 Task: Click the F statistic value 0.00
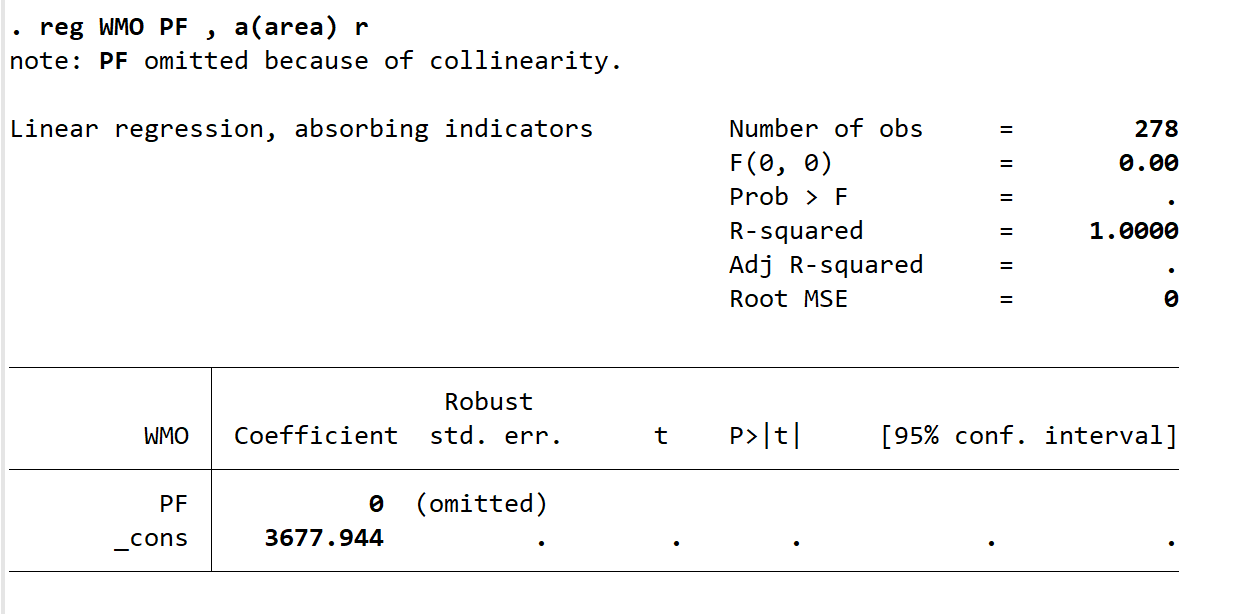pyautogui.click(x=1148, y=163)
